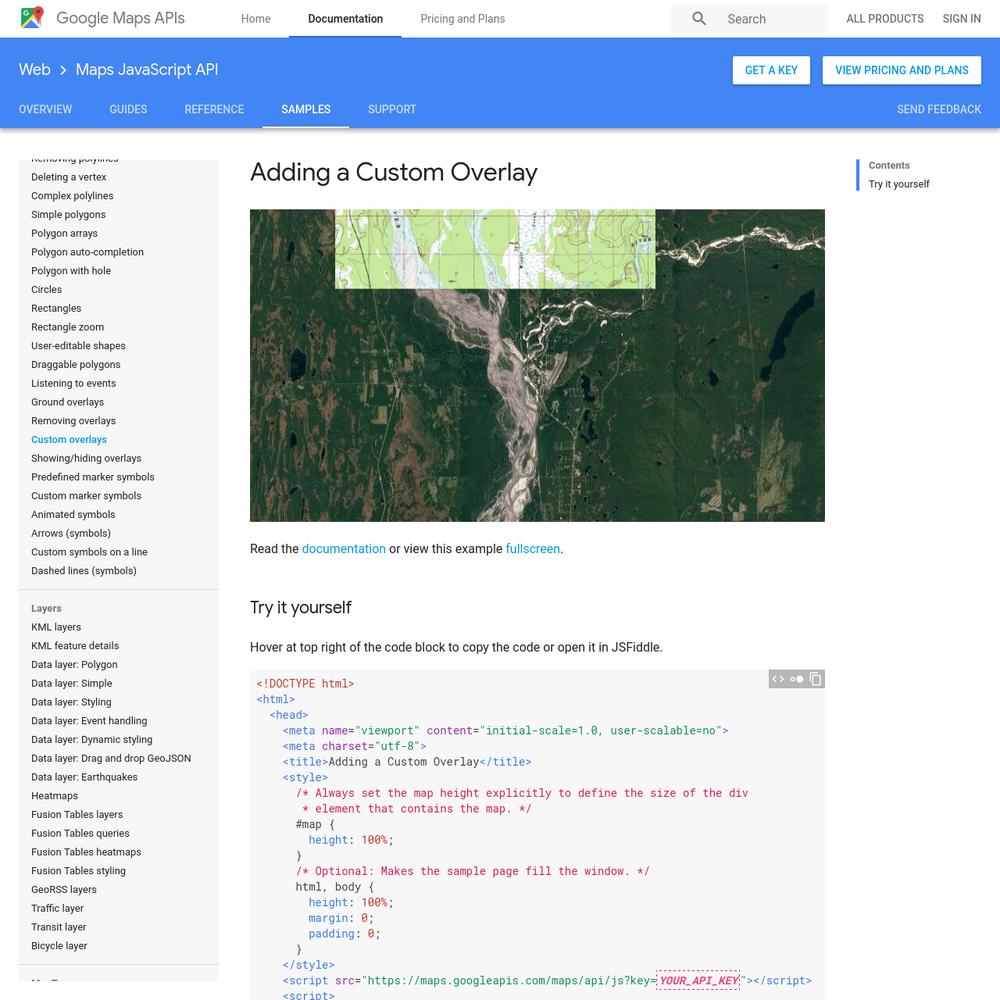Click the Maps JavaScript API breadcrumb

point(147,70)
